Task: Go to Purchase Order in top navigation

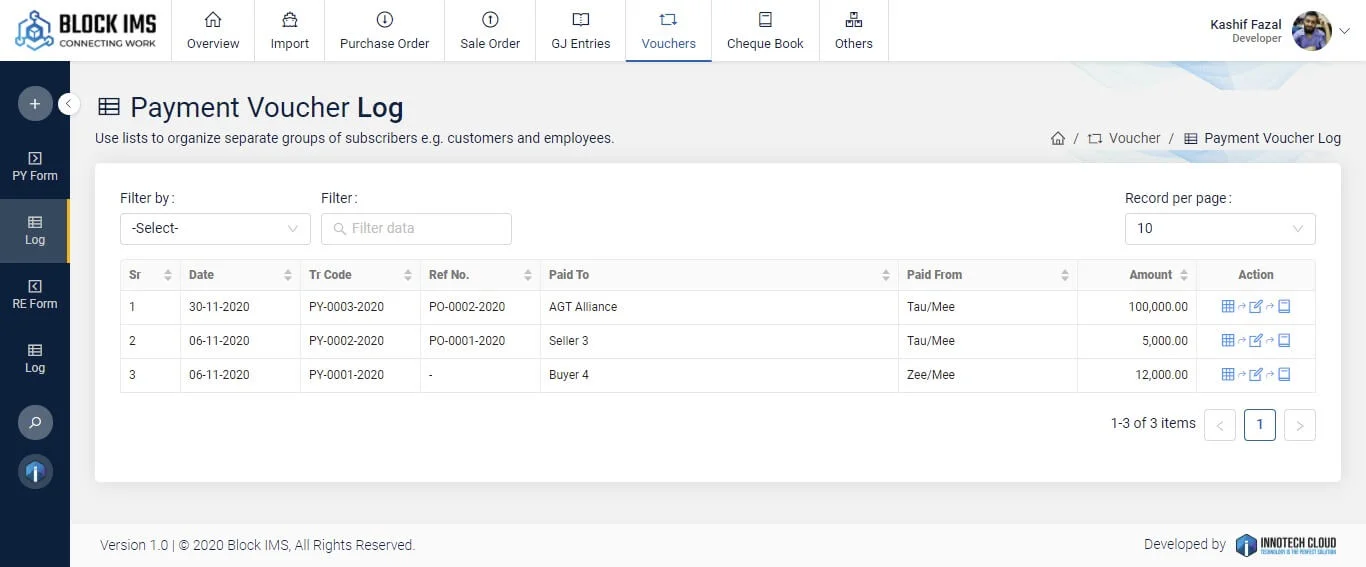Action: (x=384, y=31)
